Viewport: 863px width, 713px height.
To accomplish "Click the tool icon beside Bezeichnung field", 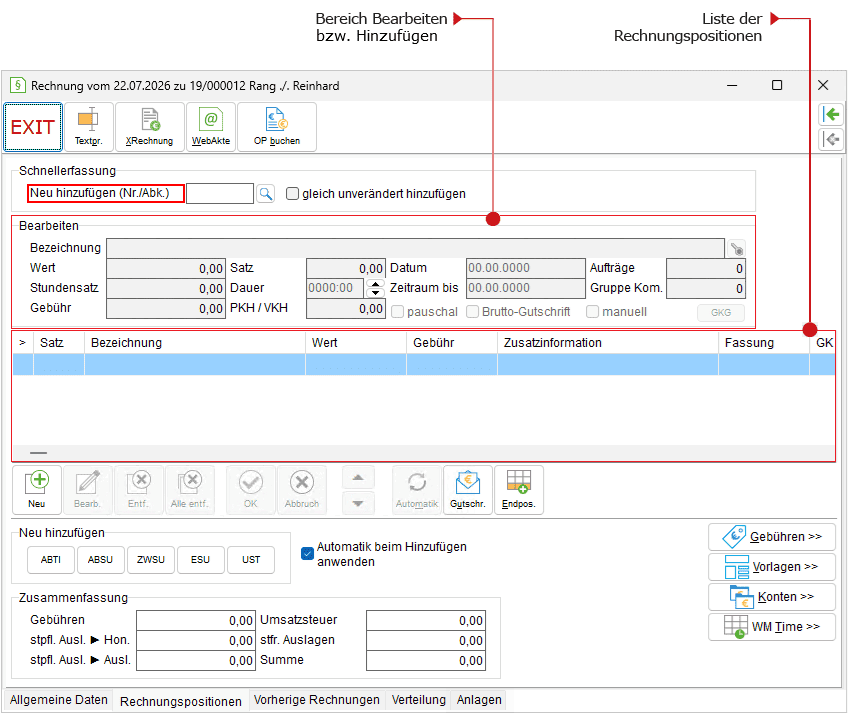I will pyautogui.click(x=736, y=248).
